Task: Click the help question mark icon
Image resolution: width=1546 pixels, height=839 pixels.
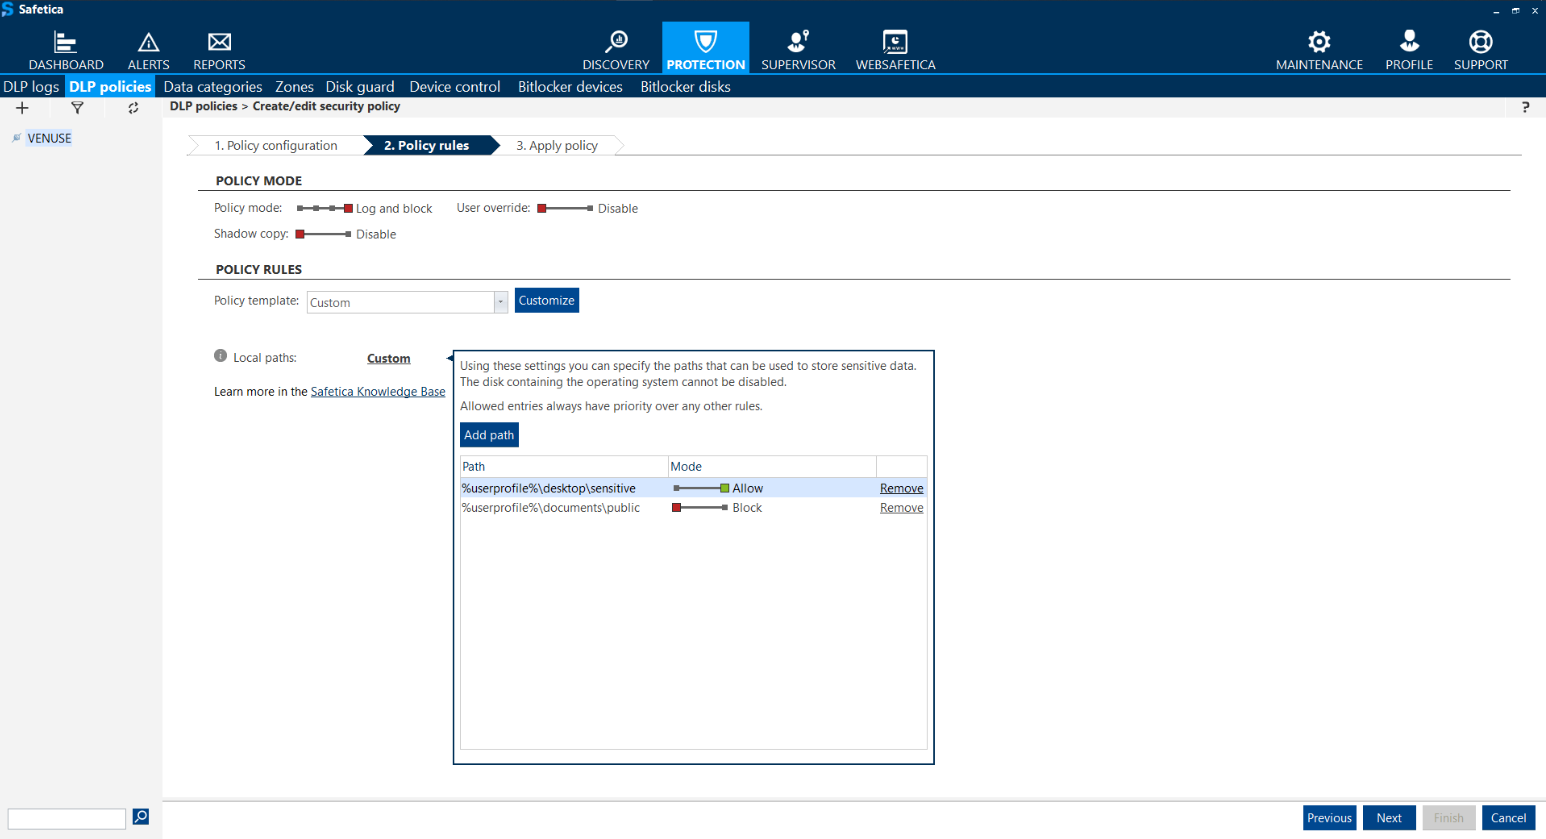Action: (x=1525, y=107)
